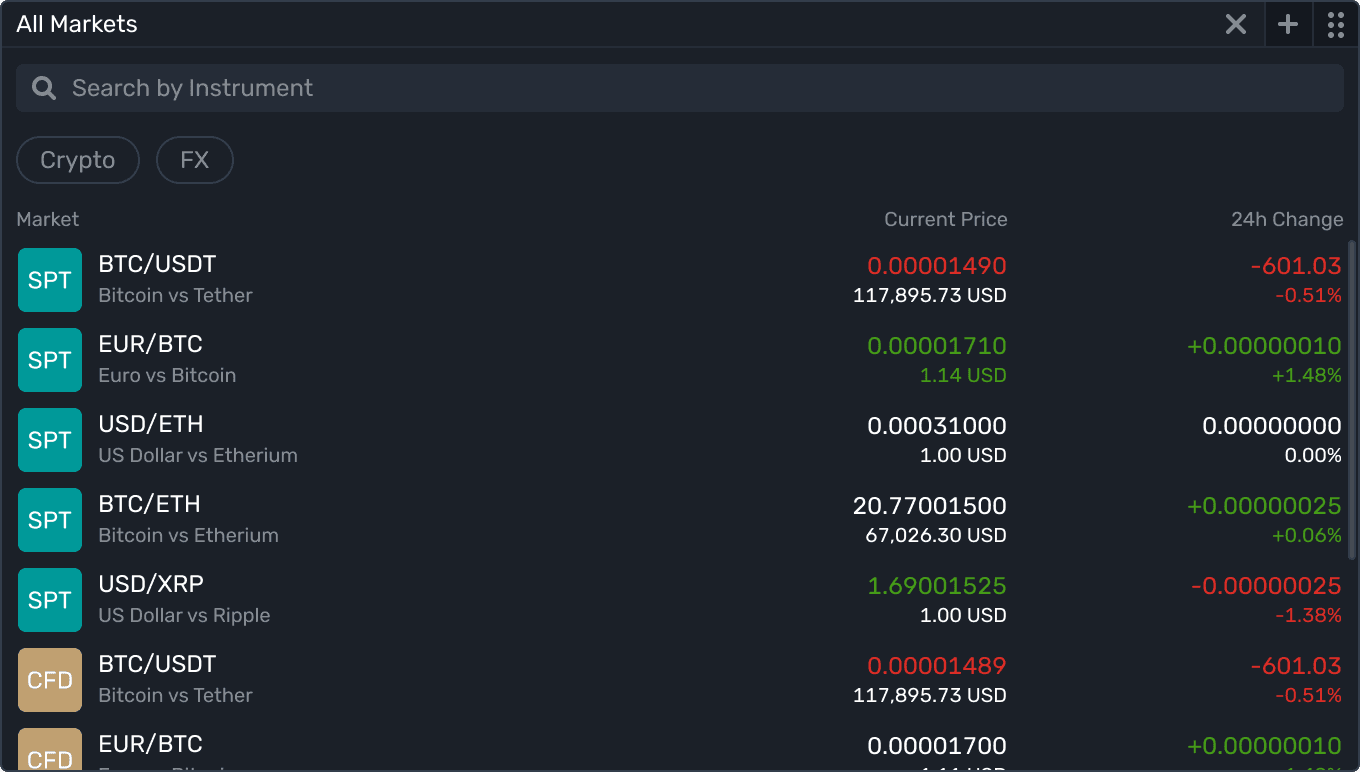Viewport: 1360px width, 772px height.
Task: Click the CFD badge beside EUR/BTC
Action: tap(50, 752)
